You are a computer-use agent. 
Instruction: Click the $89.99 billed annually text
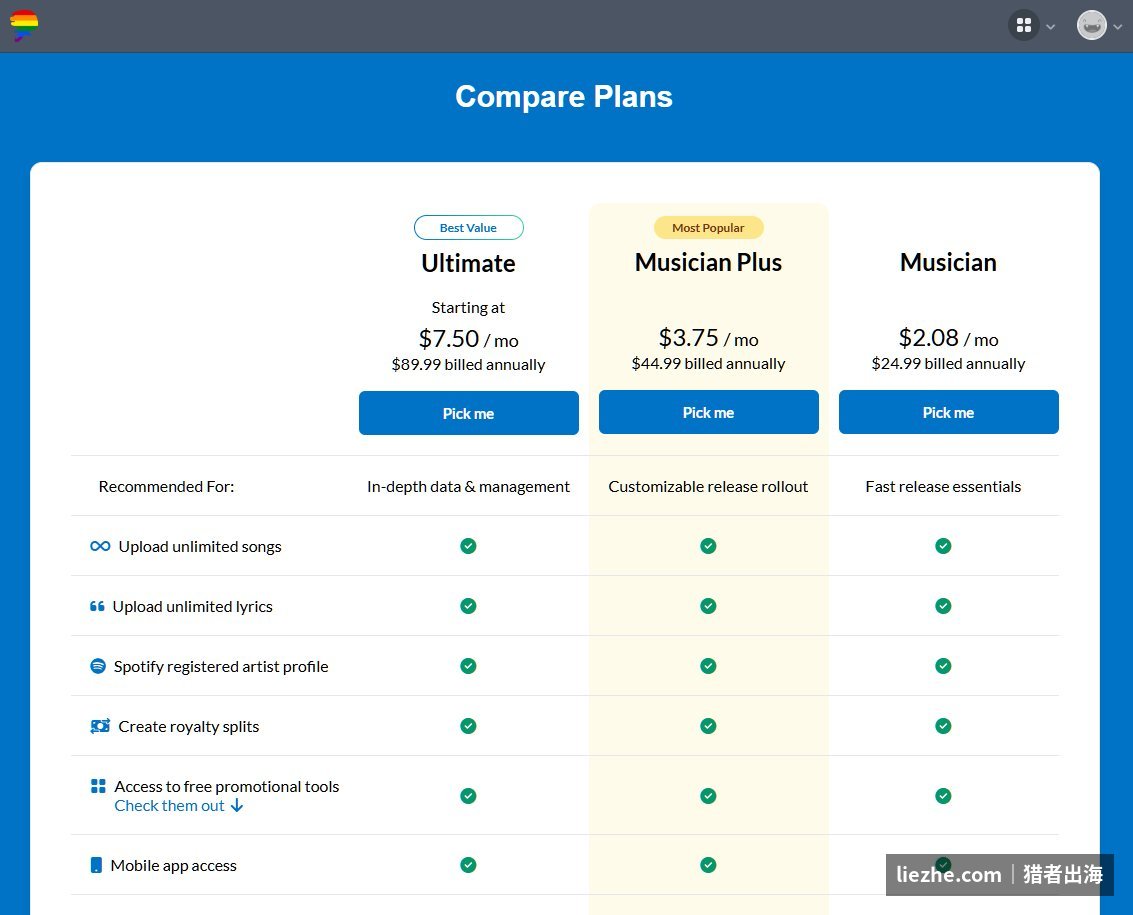point(468,364)
